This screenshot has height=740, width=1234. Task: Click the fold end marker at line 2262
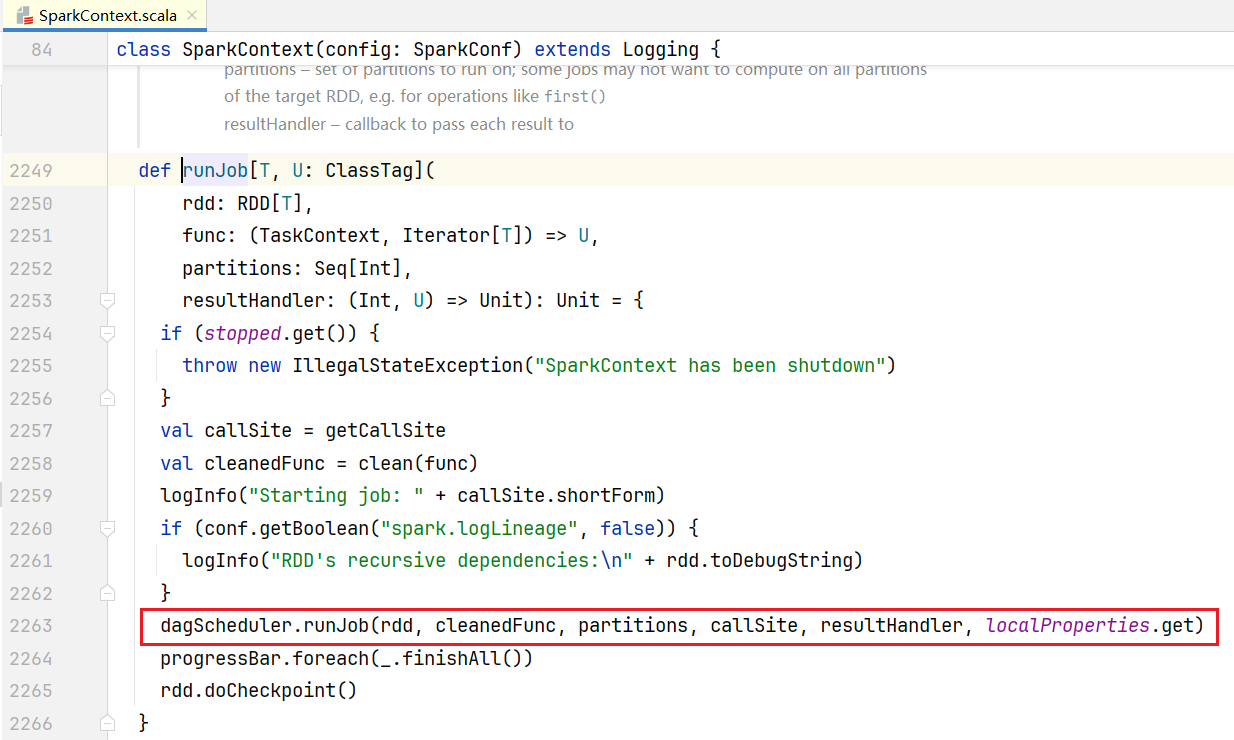coord(107,593)
